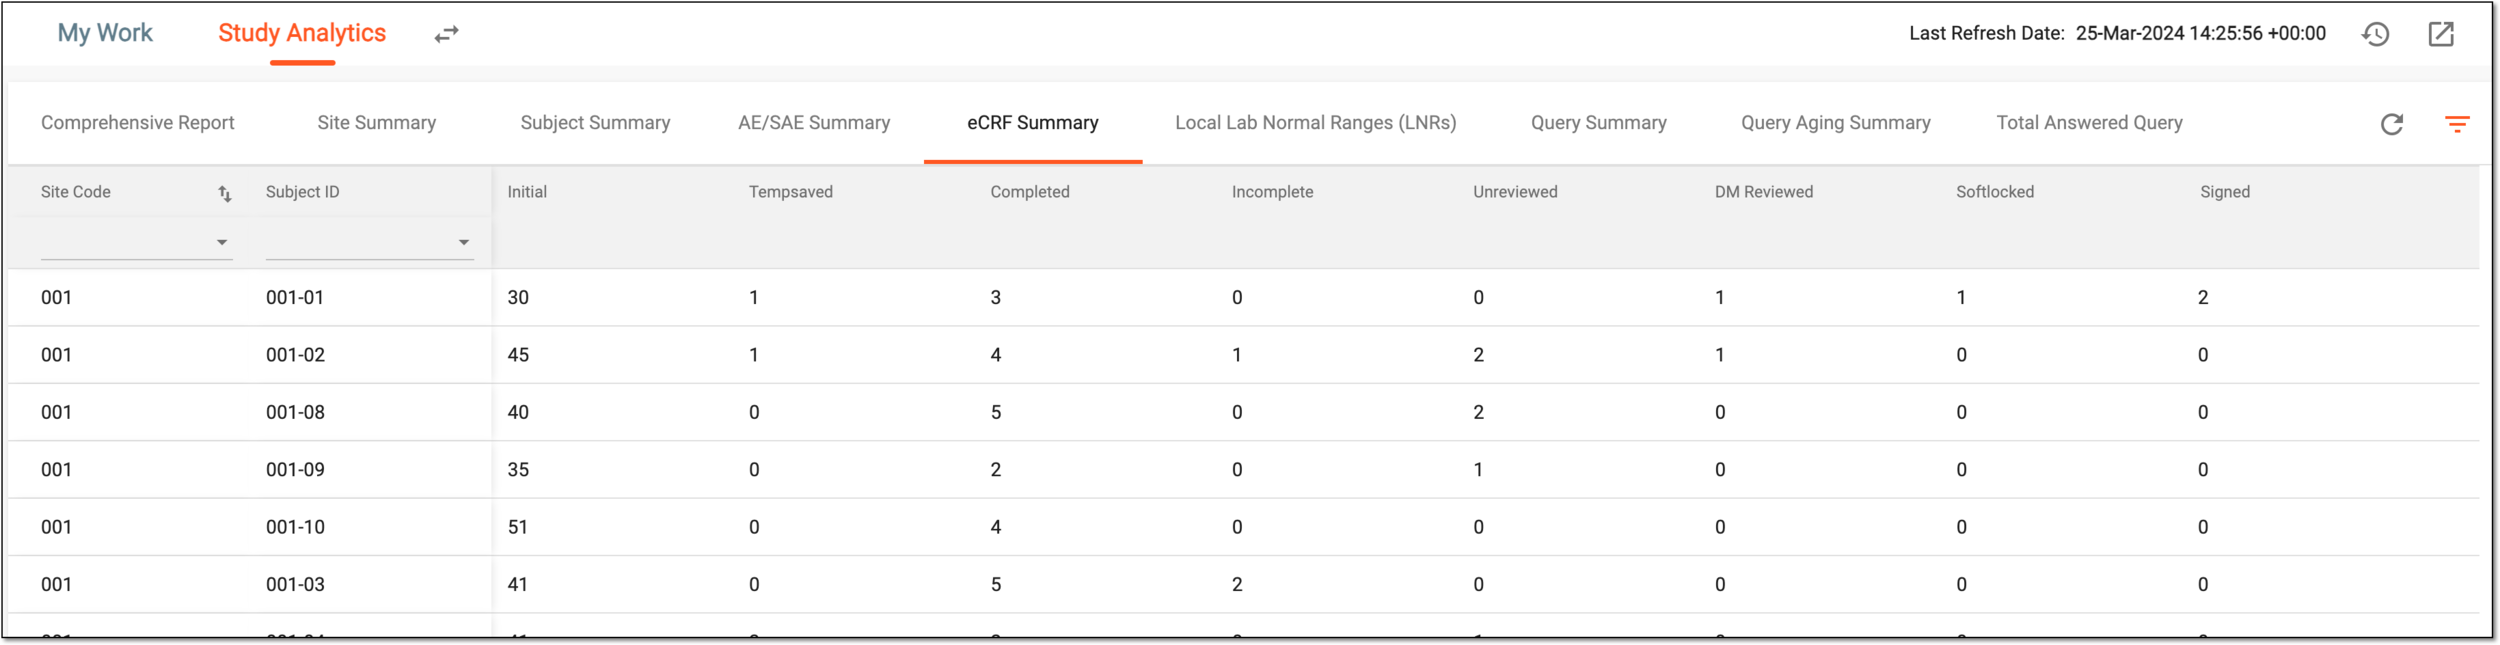Click Initial value 30 for 001-01

pos(518,298)
